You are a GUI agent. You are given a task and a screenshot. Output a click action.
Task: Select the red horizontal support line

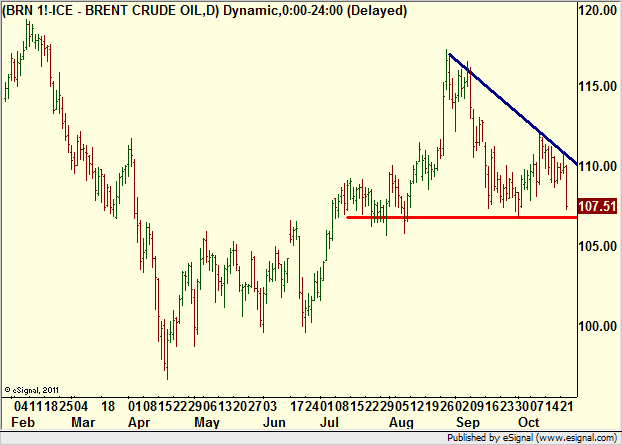[462, 217]
